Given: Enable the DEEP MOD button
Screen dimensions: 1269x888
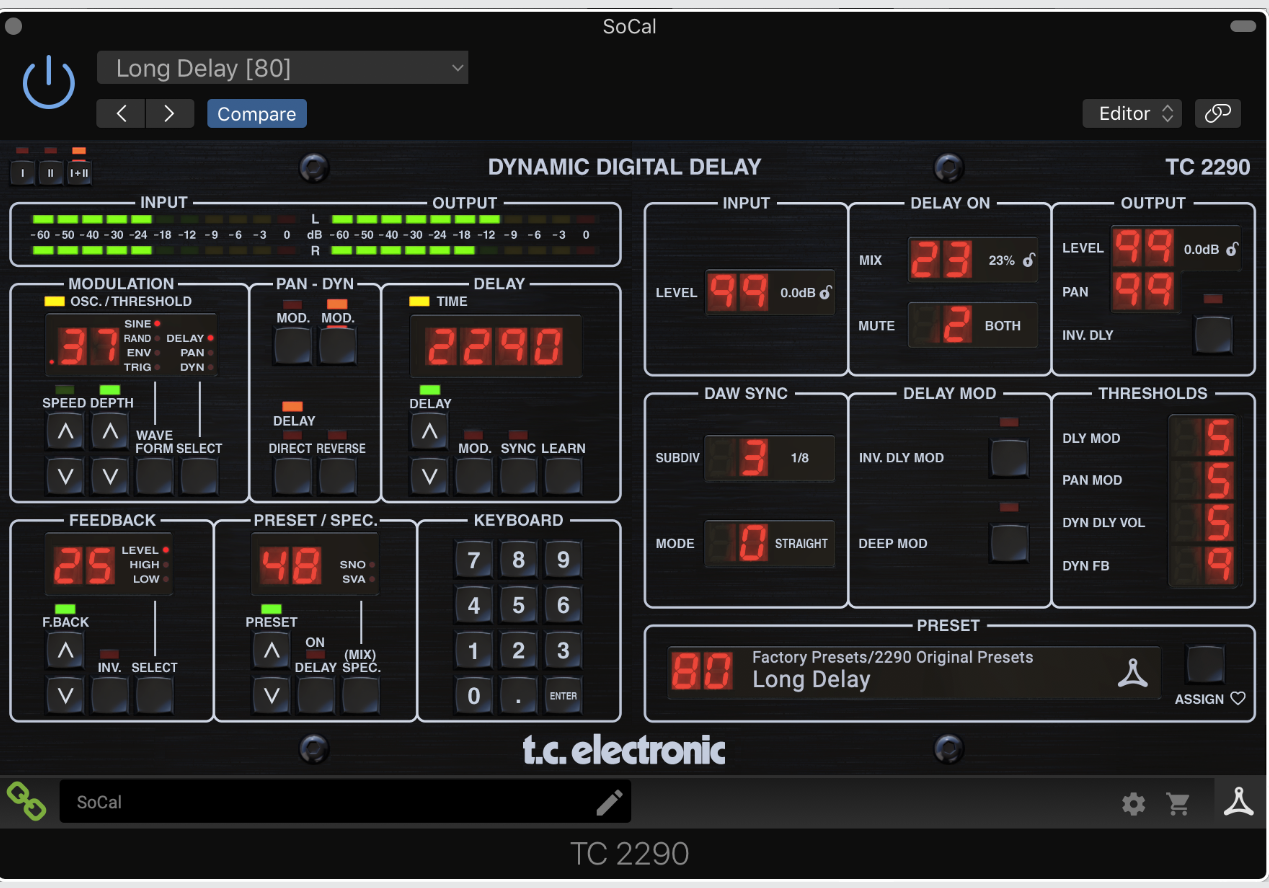Looking at the screenshot, I should click(x=1009, y=544).
